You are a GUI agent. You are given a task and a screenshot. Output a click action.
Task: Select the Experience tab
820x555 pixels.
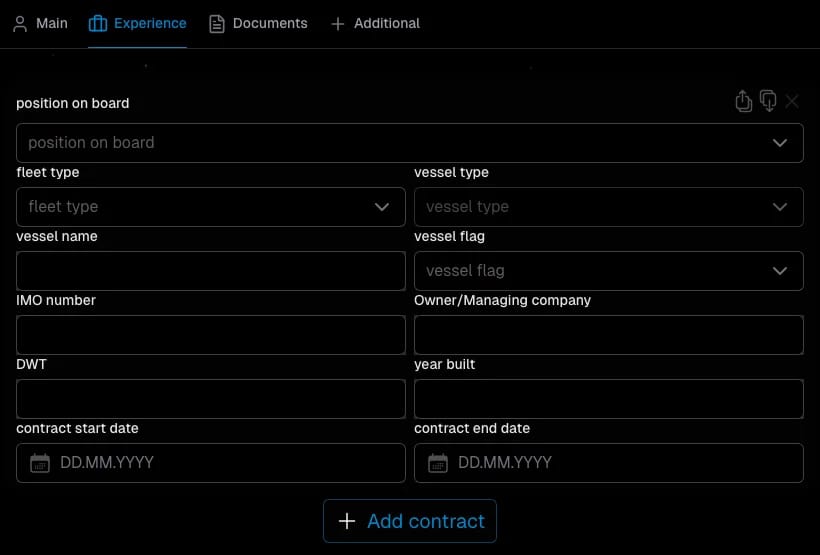[x=137, y=23]
